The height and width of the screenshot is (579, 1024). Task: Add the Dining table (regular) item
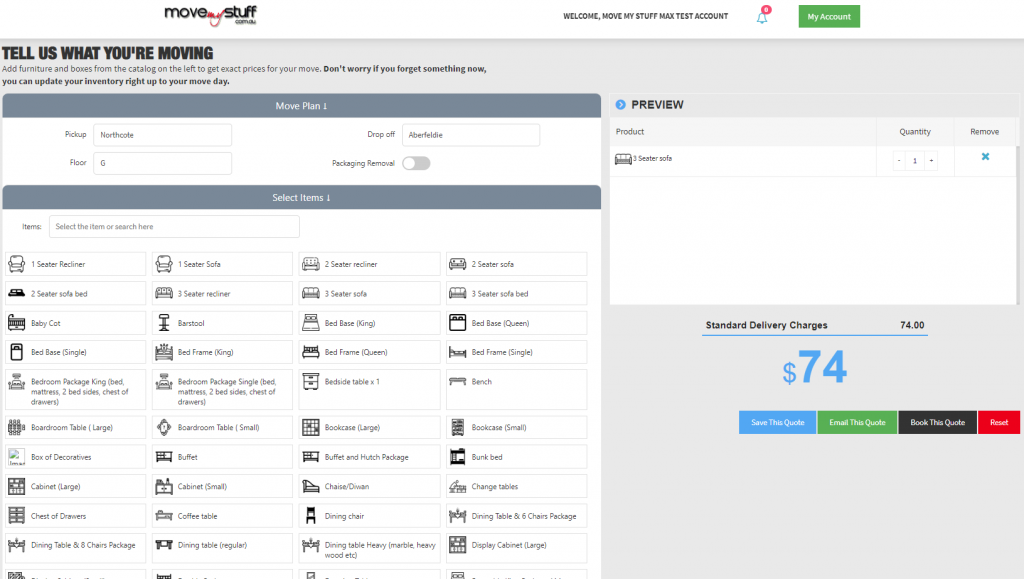[223, 548]
